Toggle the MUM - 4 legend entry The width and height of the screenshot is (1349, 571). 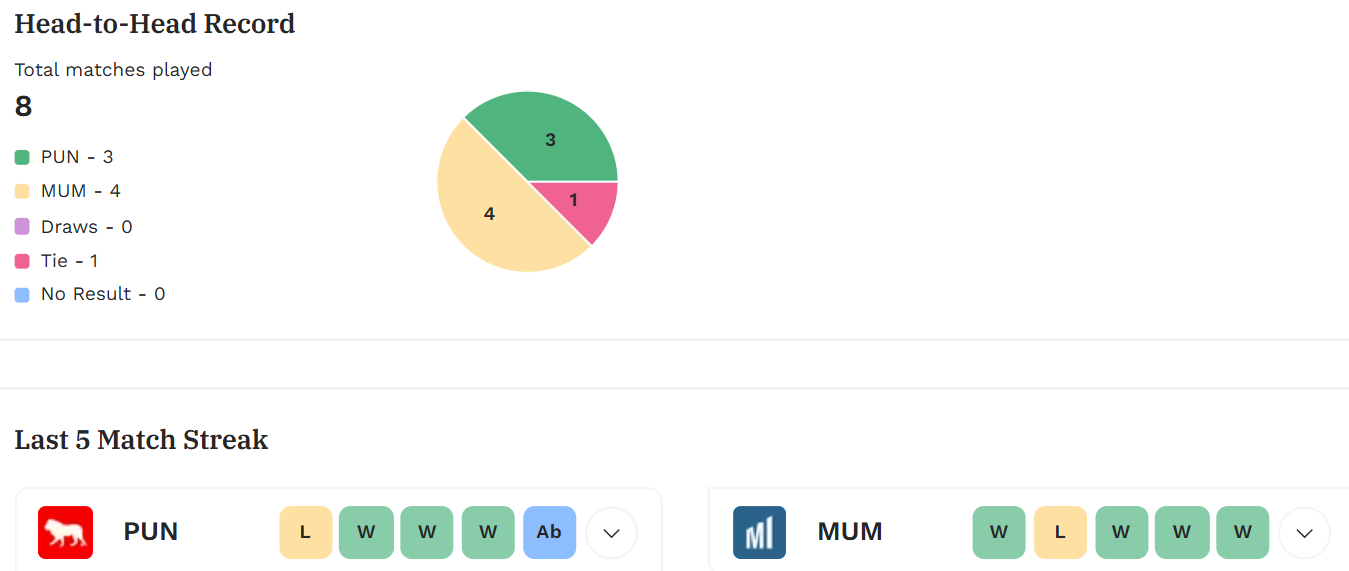[x=68, y=191]
